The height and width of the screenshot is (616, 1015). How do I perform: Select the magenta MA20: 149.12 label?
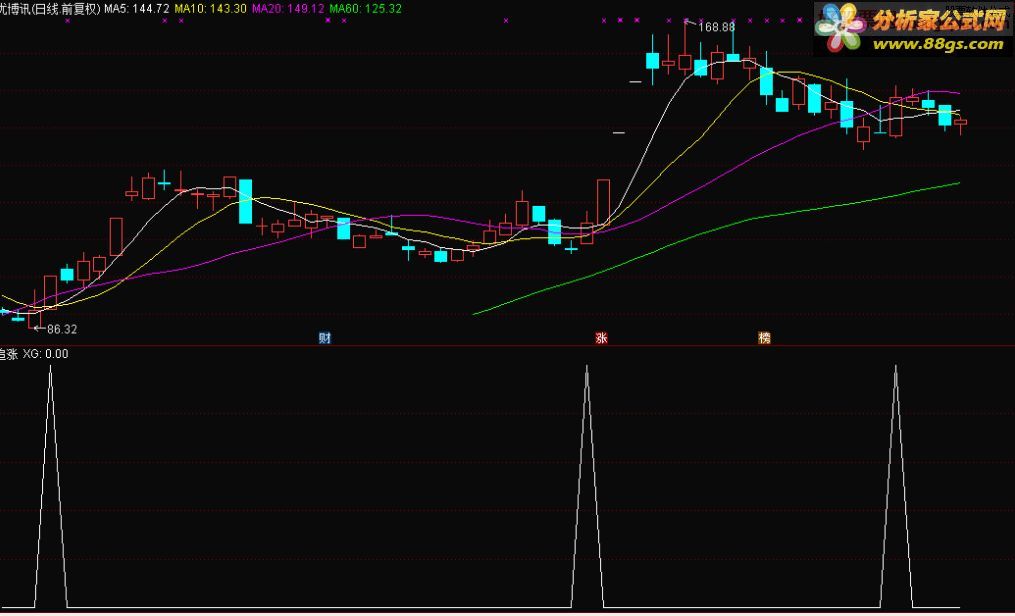pos(287,8)
